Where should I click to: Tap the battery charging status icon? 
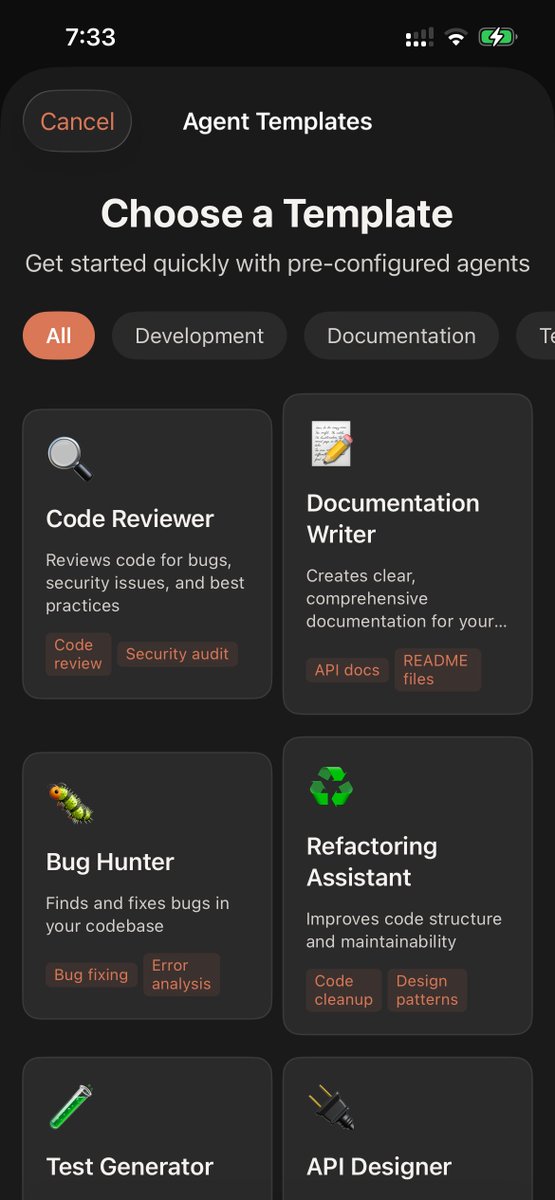coord(497,37)
